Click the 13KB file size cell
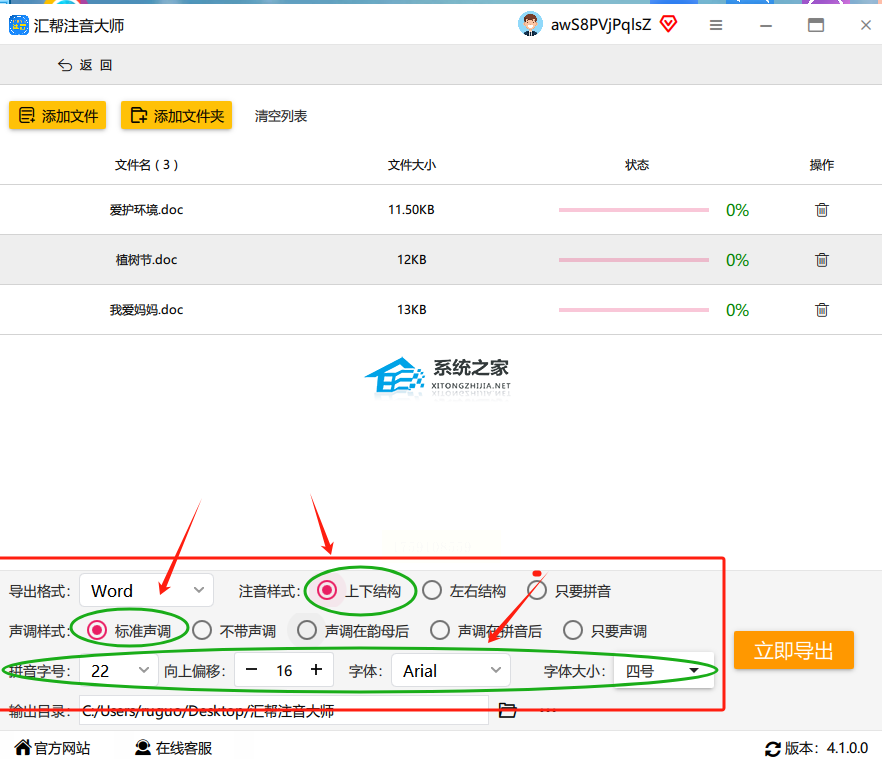 (412, 310)
